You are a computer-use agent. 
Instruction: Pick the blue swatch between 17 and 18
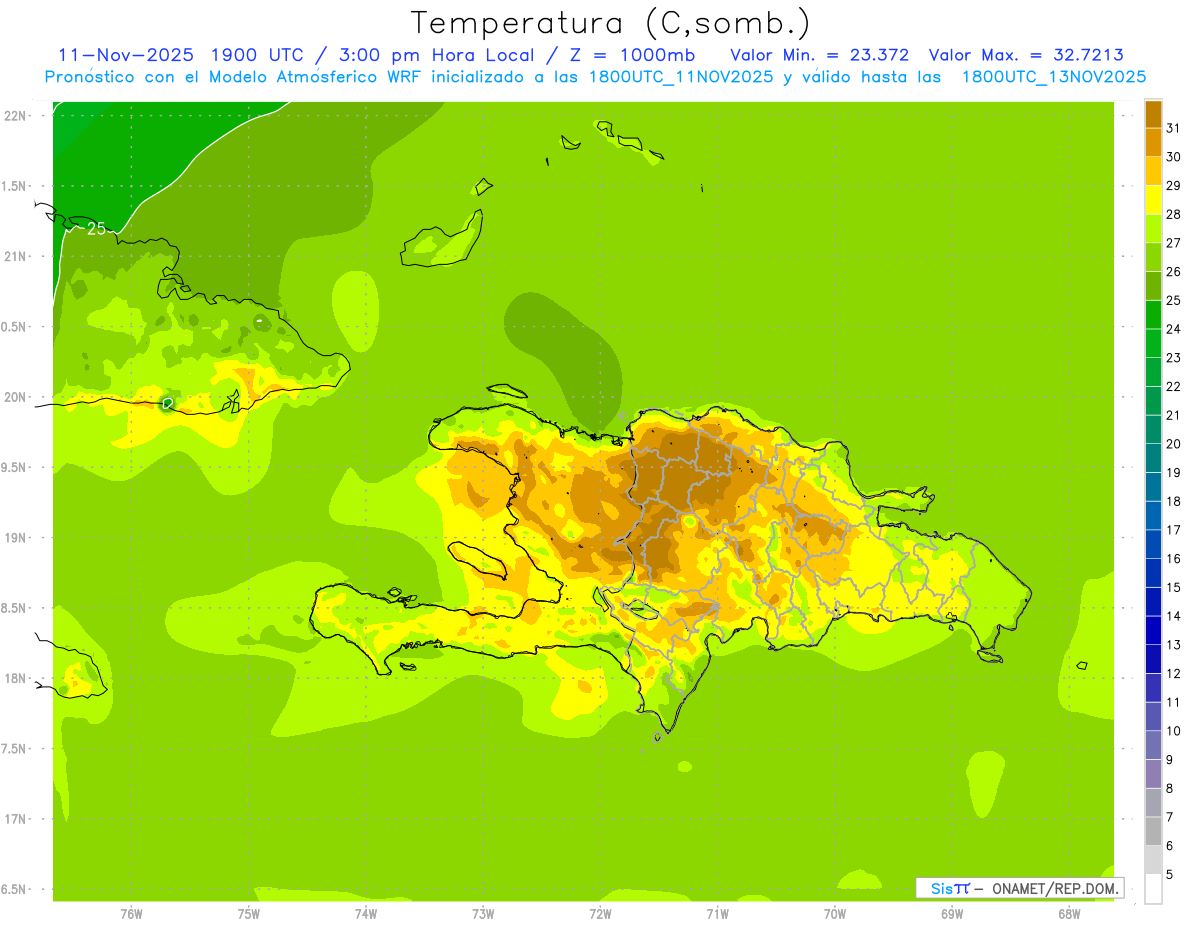click(x=1153, y=516)
